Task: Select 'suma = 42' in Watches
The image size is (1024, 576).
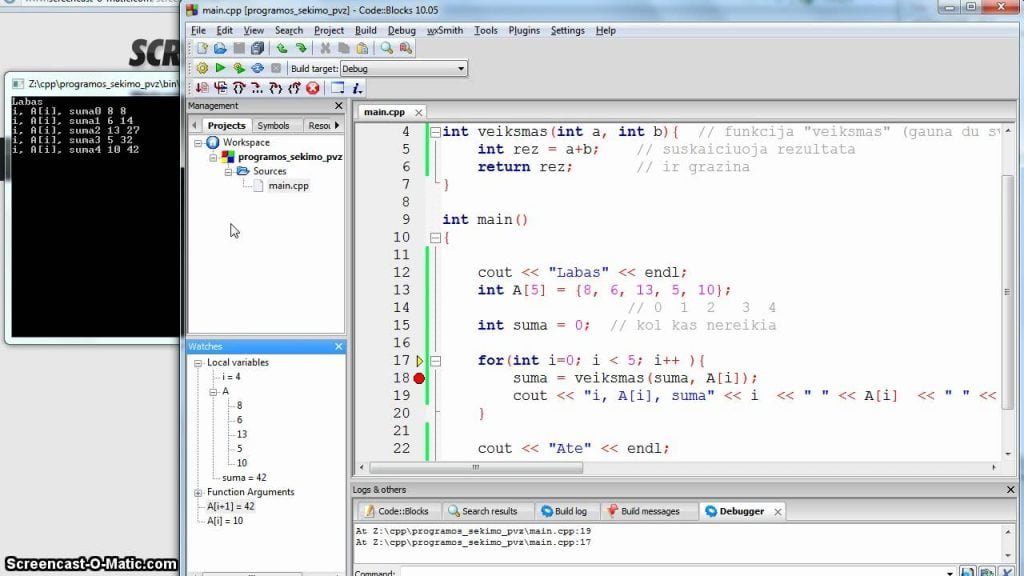Action: 244,478
